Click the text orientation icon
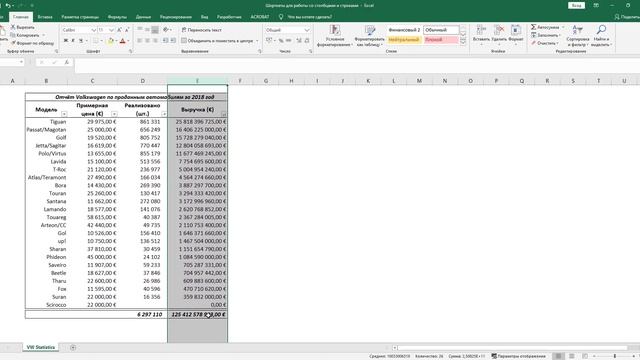The image size is (640, 360). [166, 30]
